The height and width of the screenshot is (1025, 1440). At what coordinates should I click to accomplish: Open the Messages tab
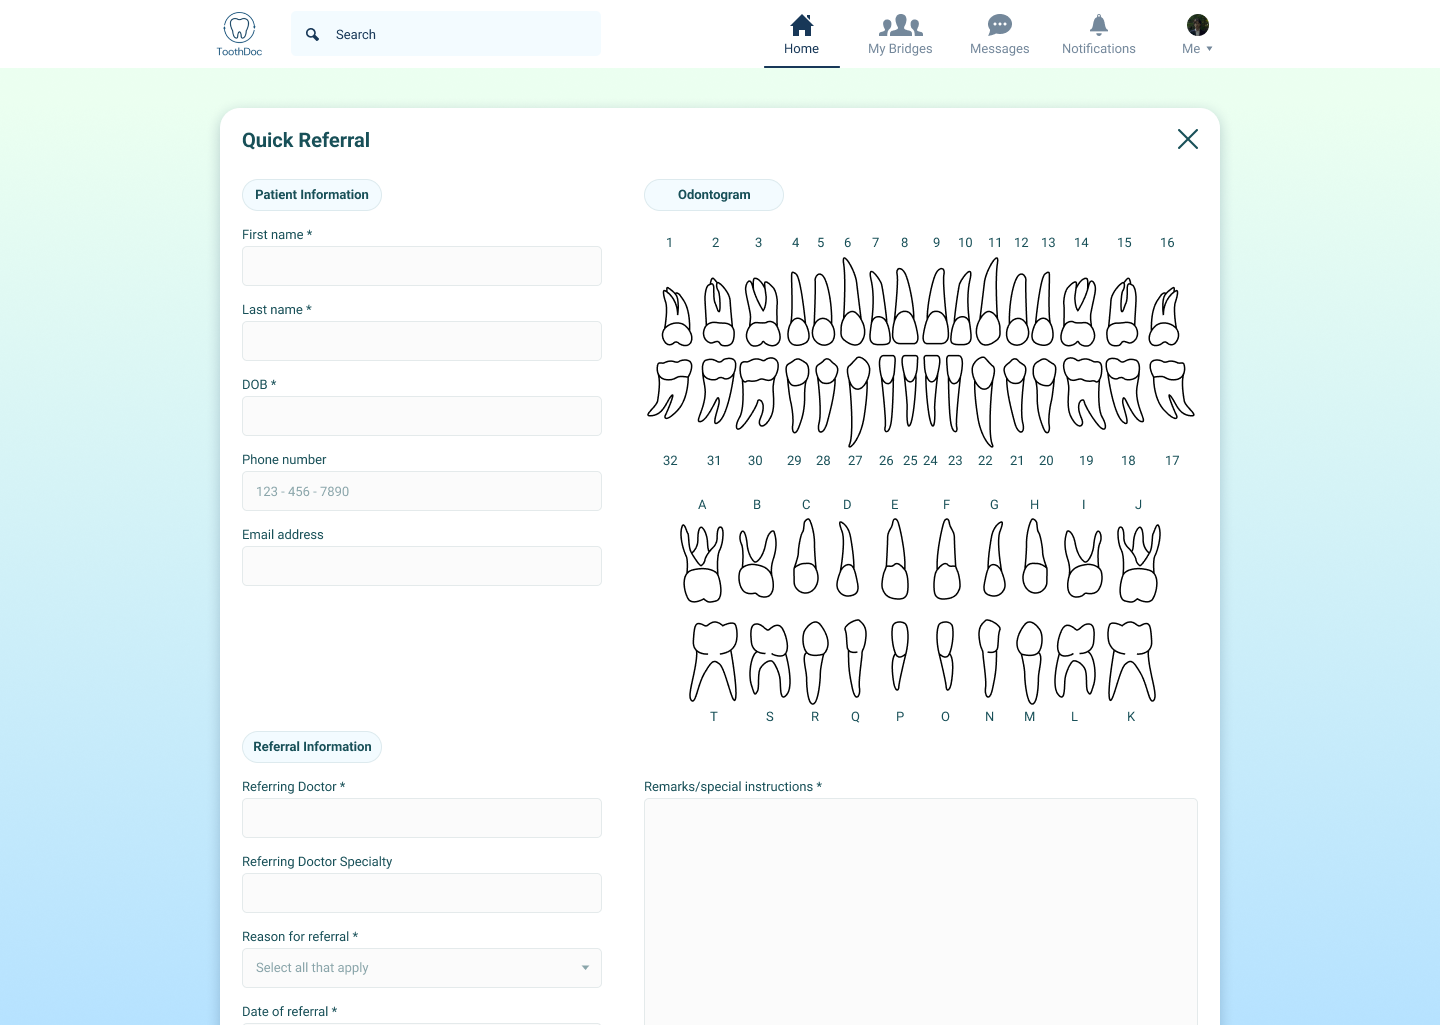click(999, 35)
